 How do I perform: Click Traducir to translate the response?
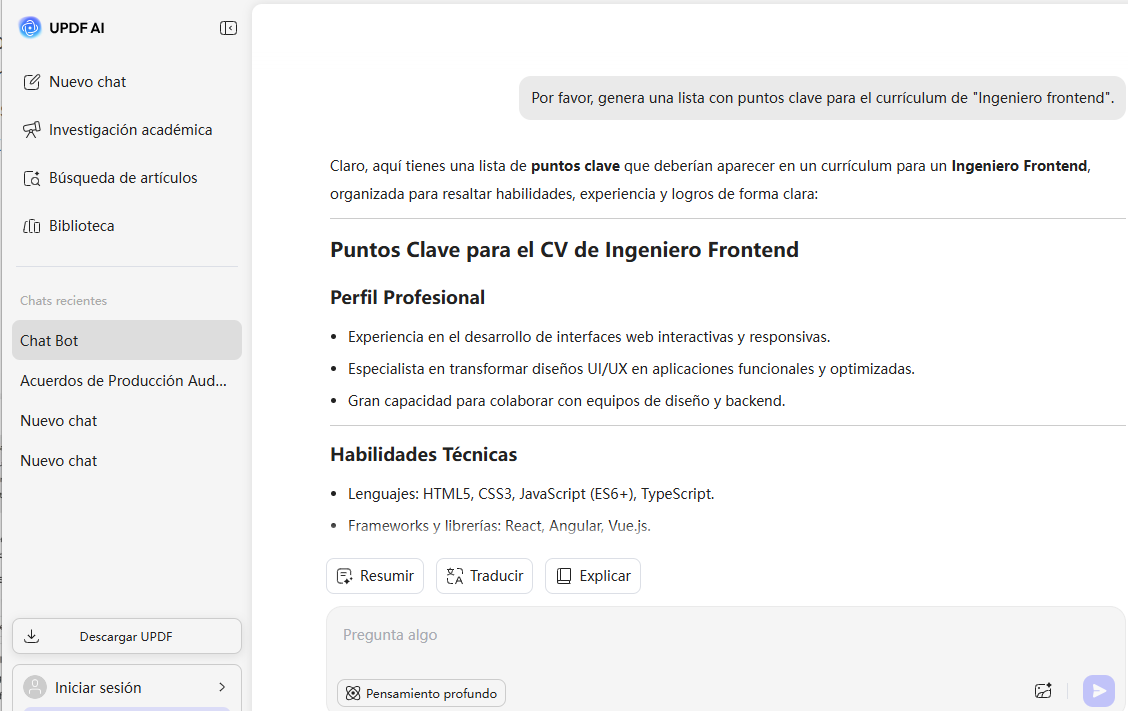pyautogui.click(x=484, y=575)
